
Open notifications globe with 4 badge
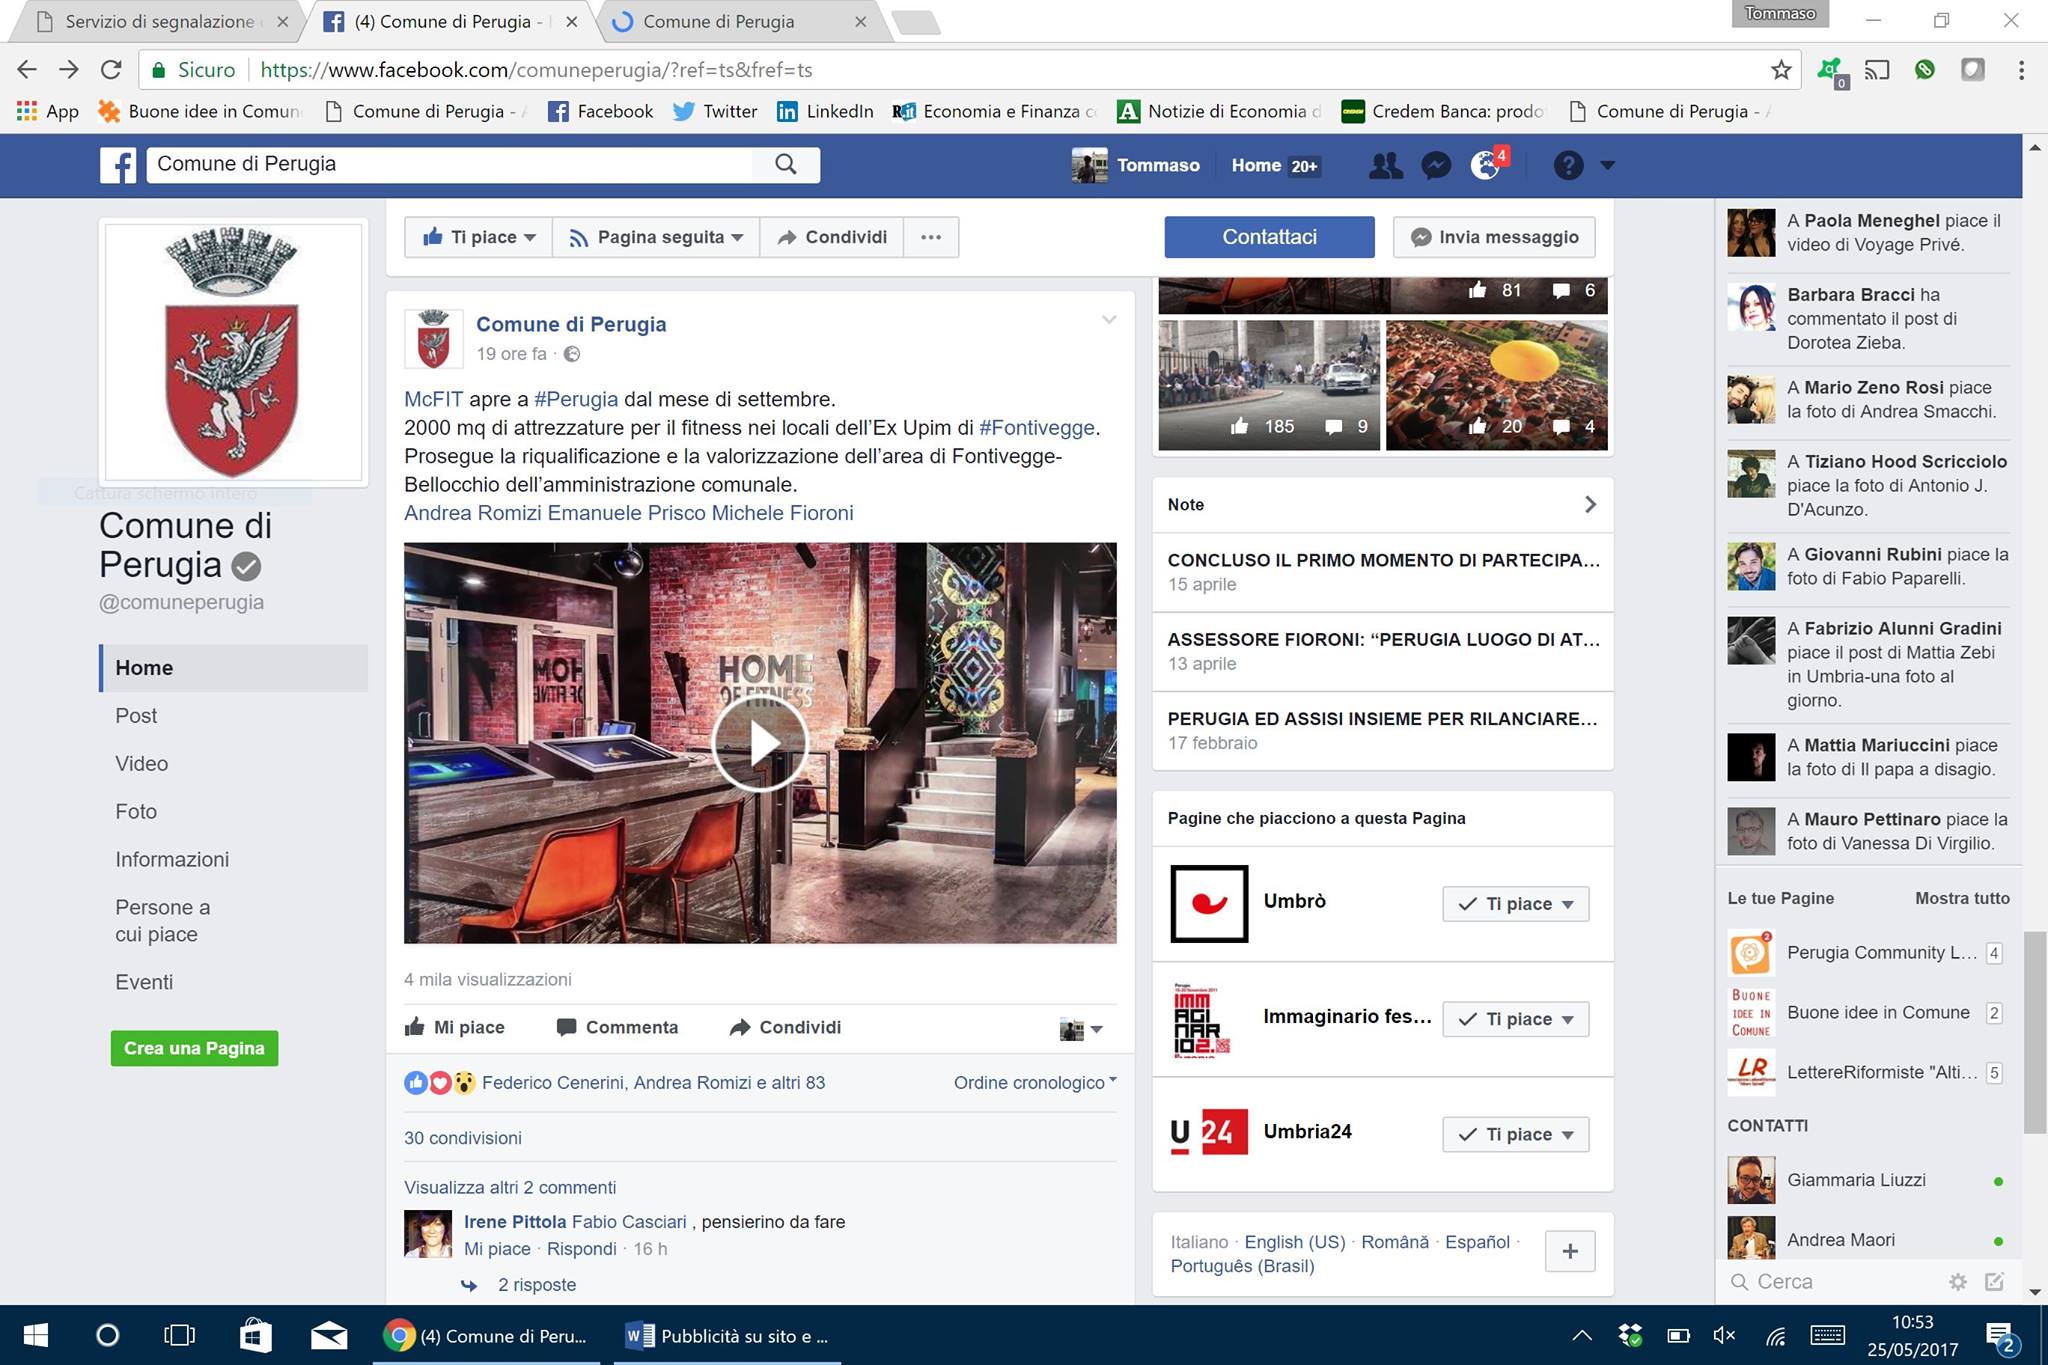point(1488,164)
